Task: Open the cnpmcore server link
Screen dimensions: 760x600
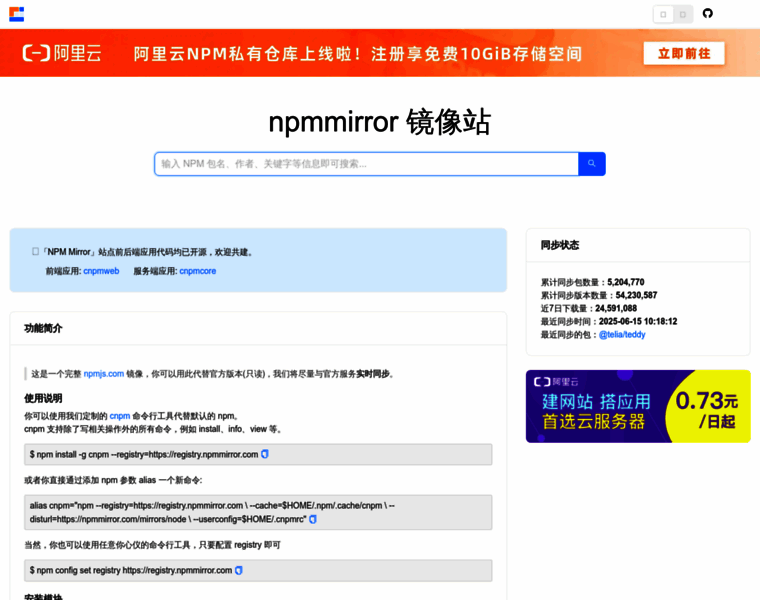Action: pyautogui.click(x=198, y=271)
